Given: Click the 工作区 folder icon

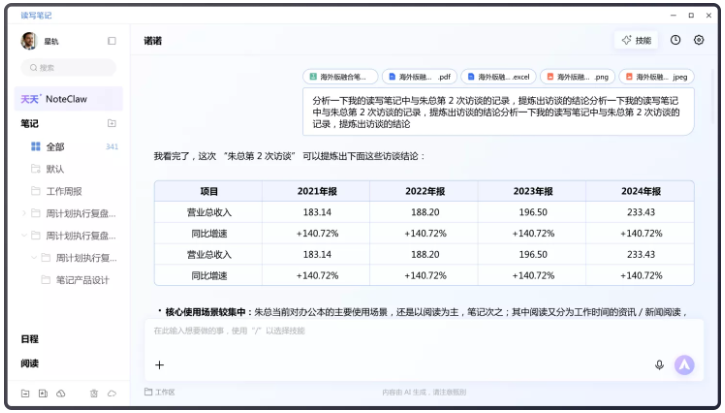Looking at the screenshot, I should pos(148,392).
